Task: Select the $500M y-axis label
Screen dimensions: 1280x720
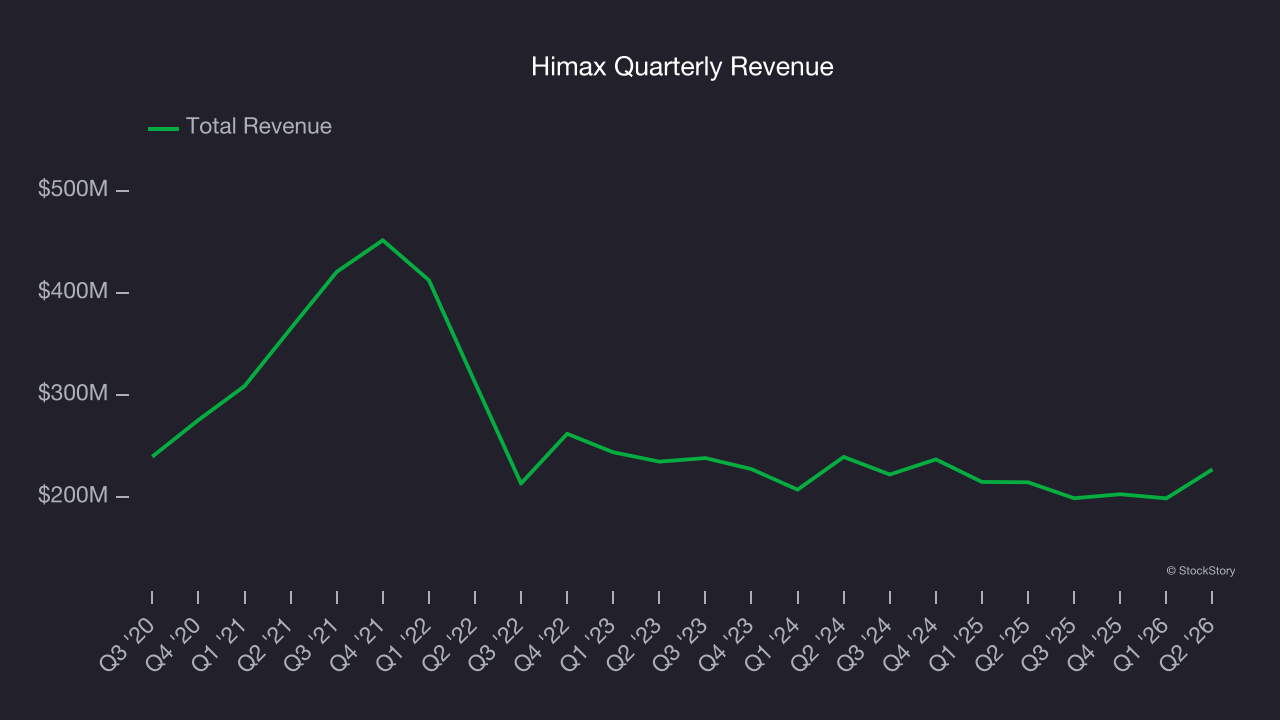Action: (73, 189)
